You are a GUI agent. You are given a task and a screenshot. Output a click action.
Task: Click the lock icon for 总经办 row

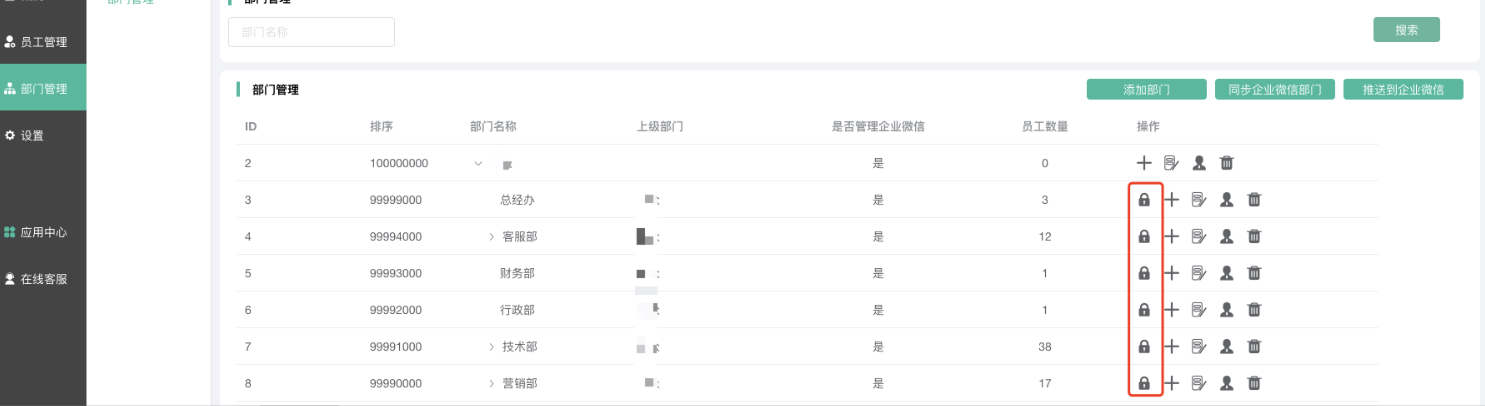pyautogui.click(x=1144, y=200)
